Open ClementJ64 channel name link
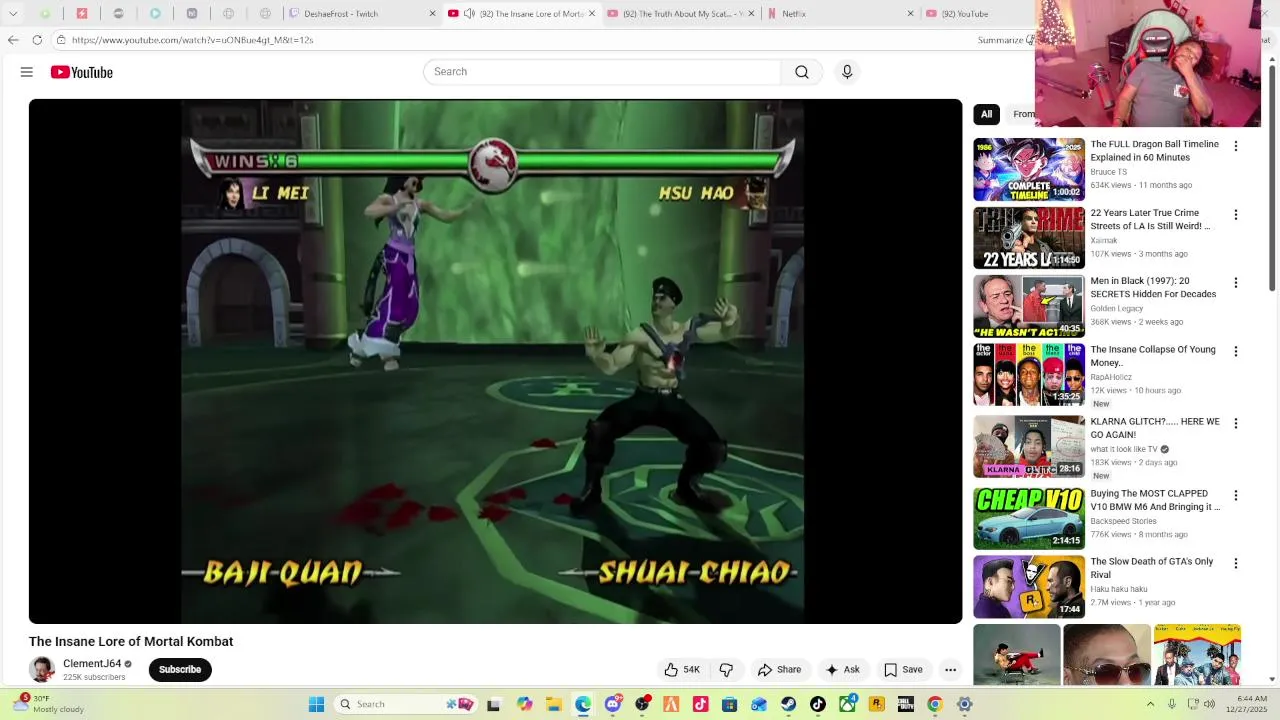Image resolution: width=1280 pixels, height=720 pixels. (x=92, y=664)
